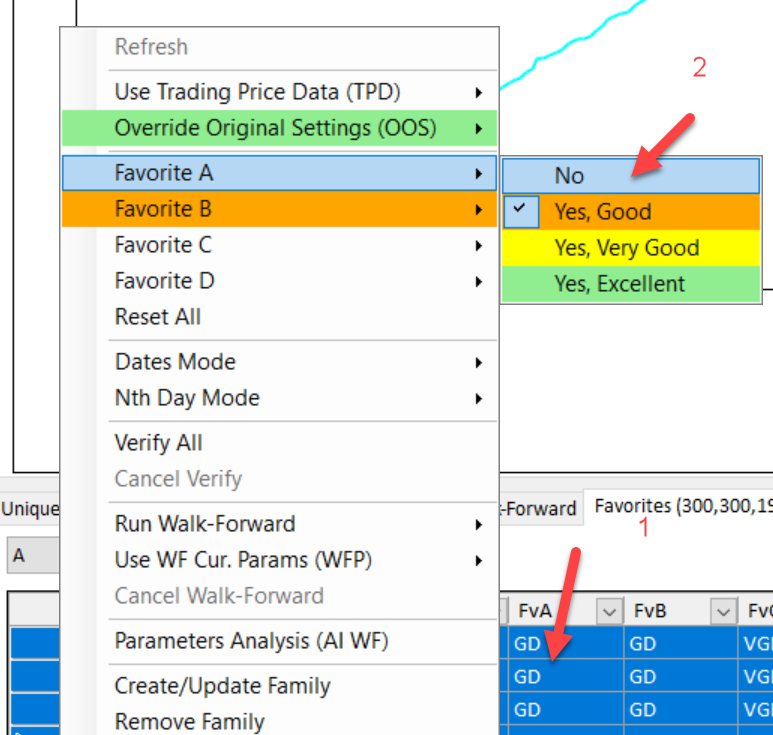Open the FvA column filter dropdown

coord(607,611)
